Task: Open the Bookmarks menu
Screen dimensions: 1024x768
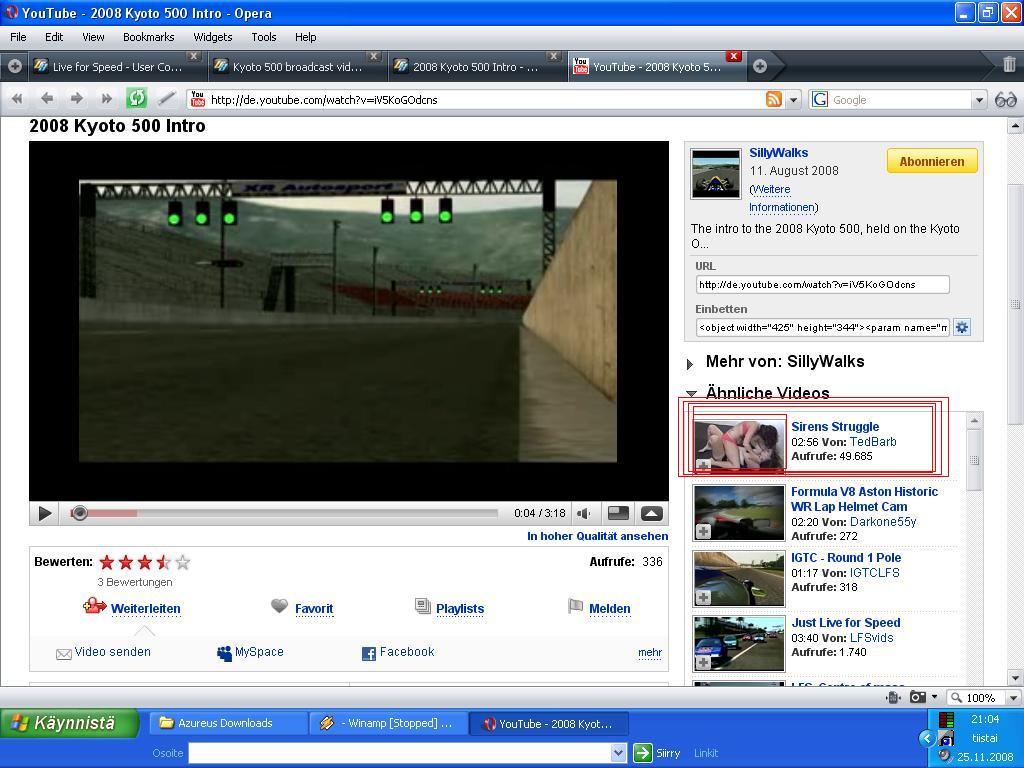Action: point(148,37)
